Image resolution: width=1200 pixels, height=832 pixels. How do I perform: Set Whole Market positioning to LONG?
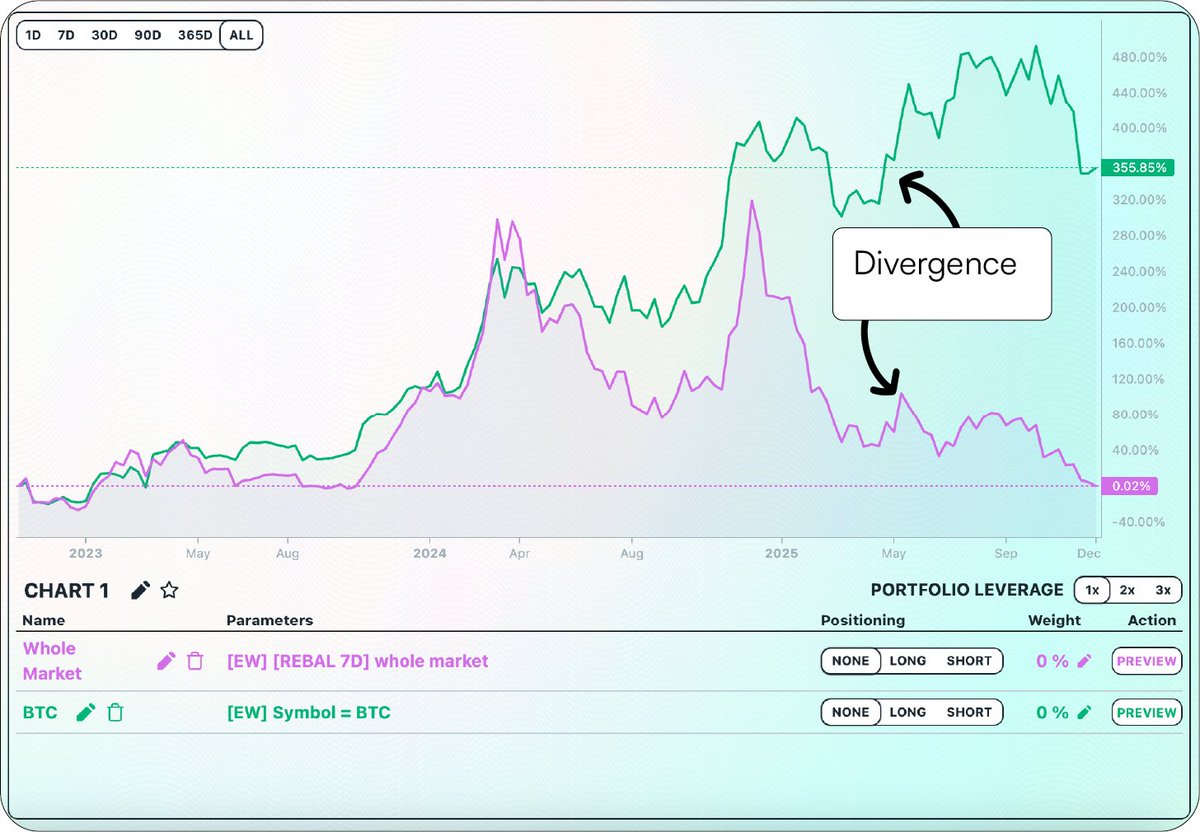(908, 661)
